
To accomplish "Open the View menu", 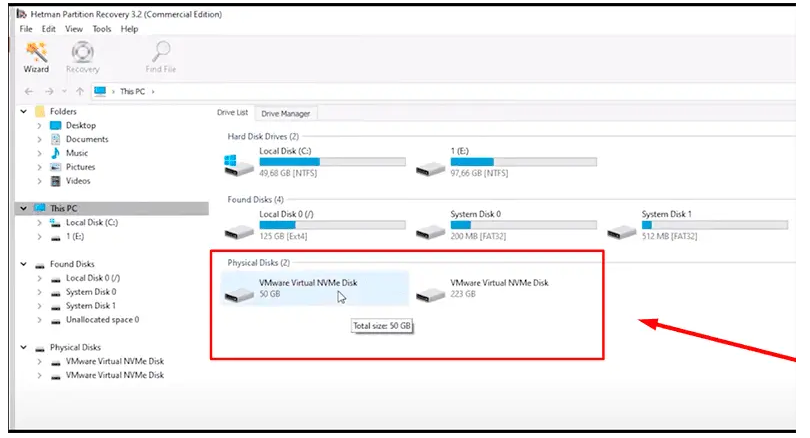I will 74,29.
